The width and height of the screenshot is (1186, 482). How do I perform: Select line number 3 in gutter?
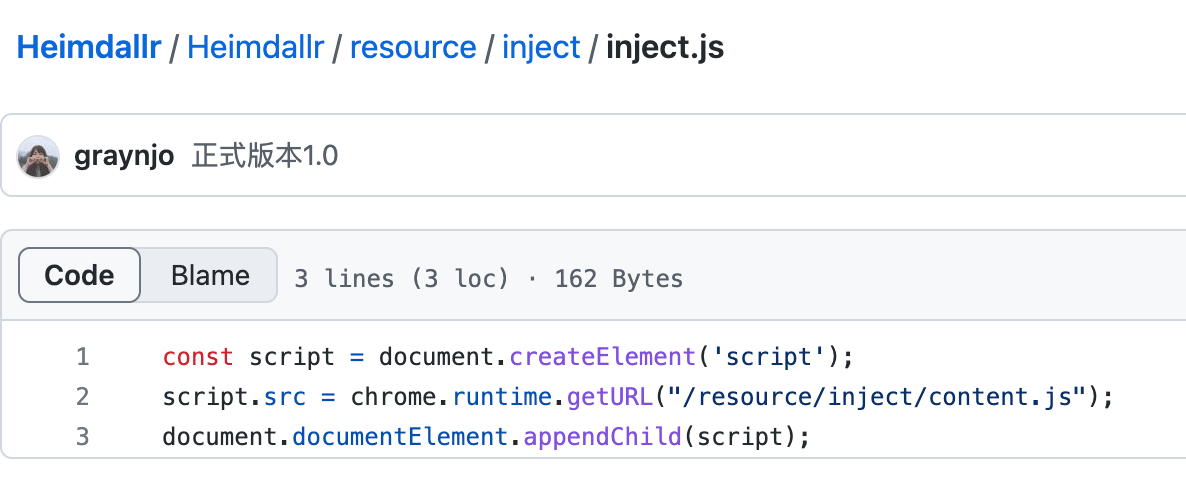[x=82, y=437]
